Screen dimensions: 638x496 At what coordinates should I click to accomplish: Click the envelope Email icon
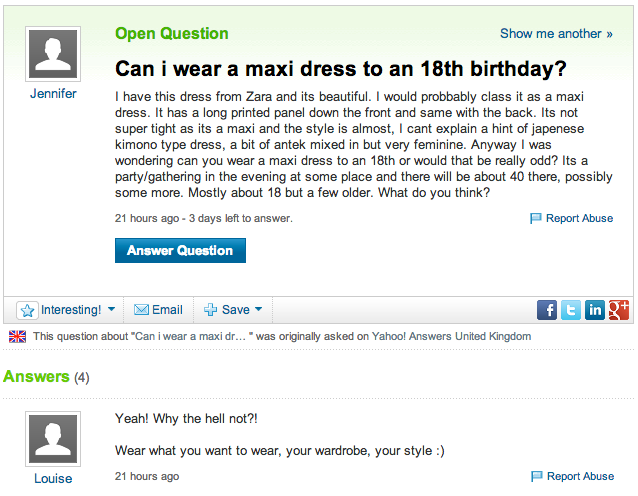pyautogui.click(x=141, y=310)
